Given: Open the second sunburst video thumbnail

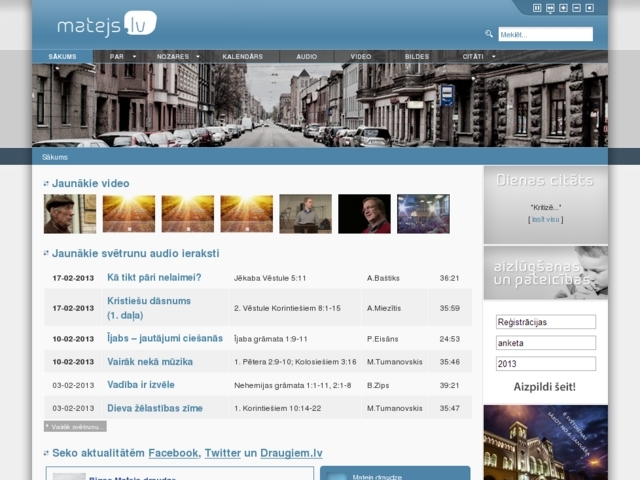Looking at the screenshot, I should click(188, 214).
